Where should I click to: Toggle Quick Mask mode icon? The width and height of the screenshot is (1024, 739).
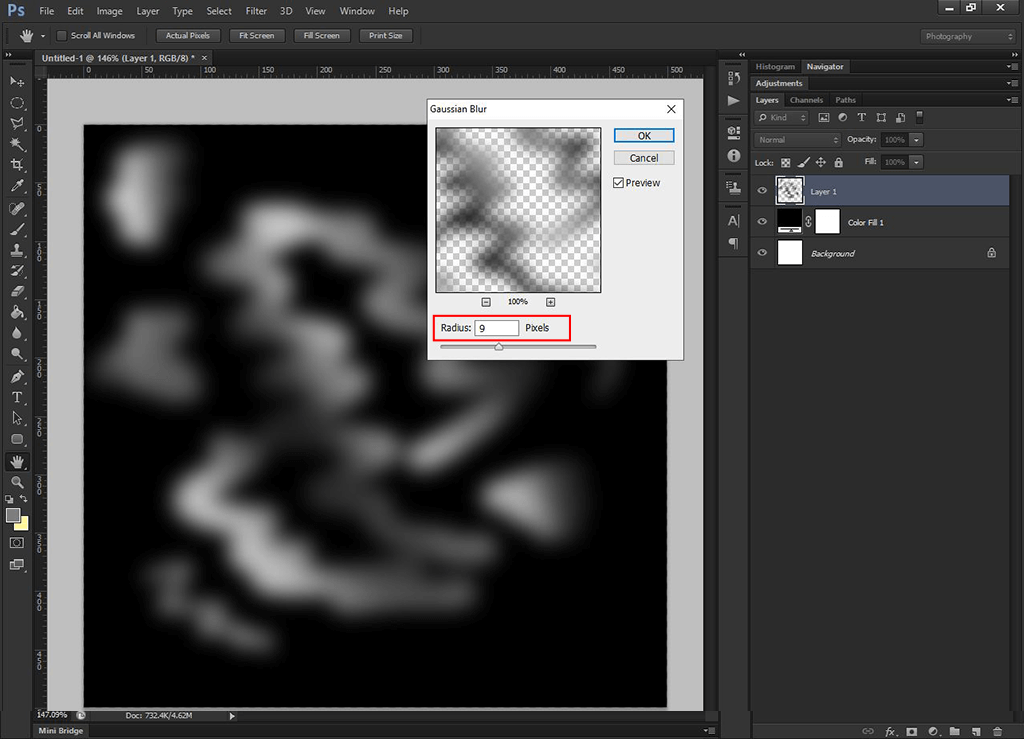pyautogui.click(x=17, y=543)
